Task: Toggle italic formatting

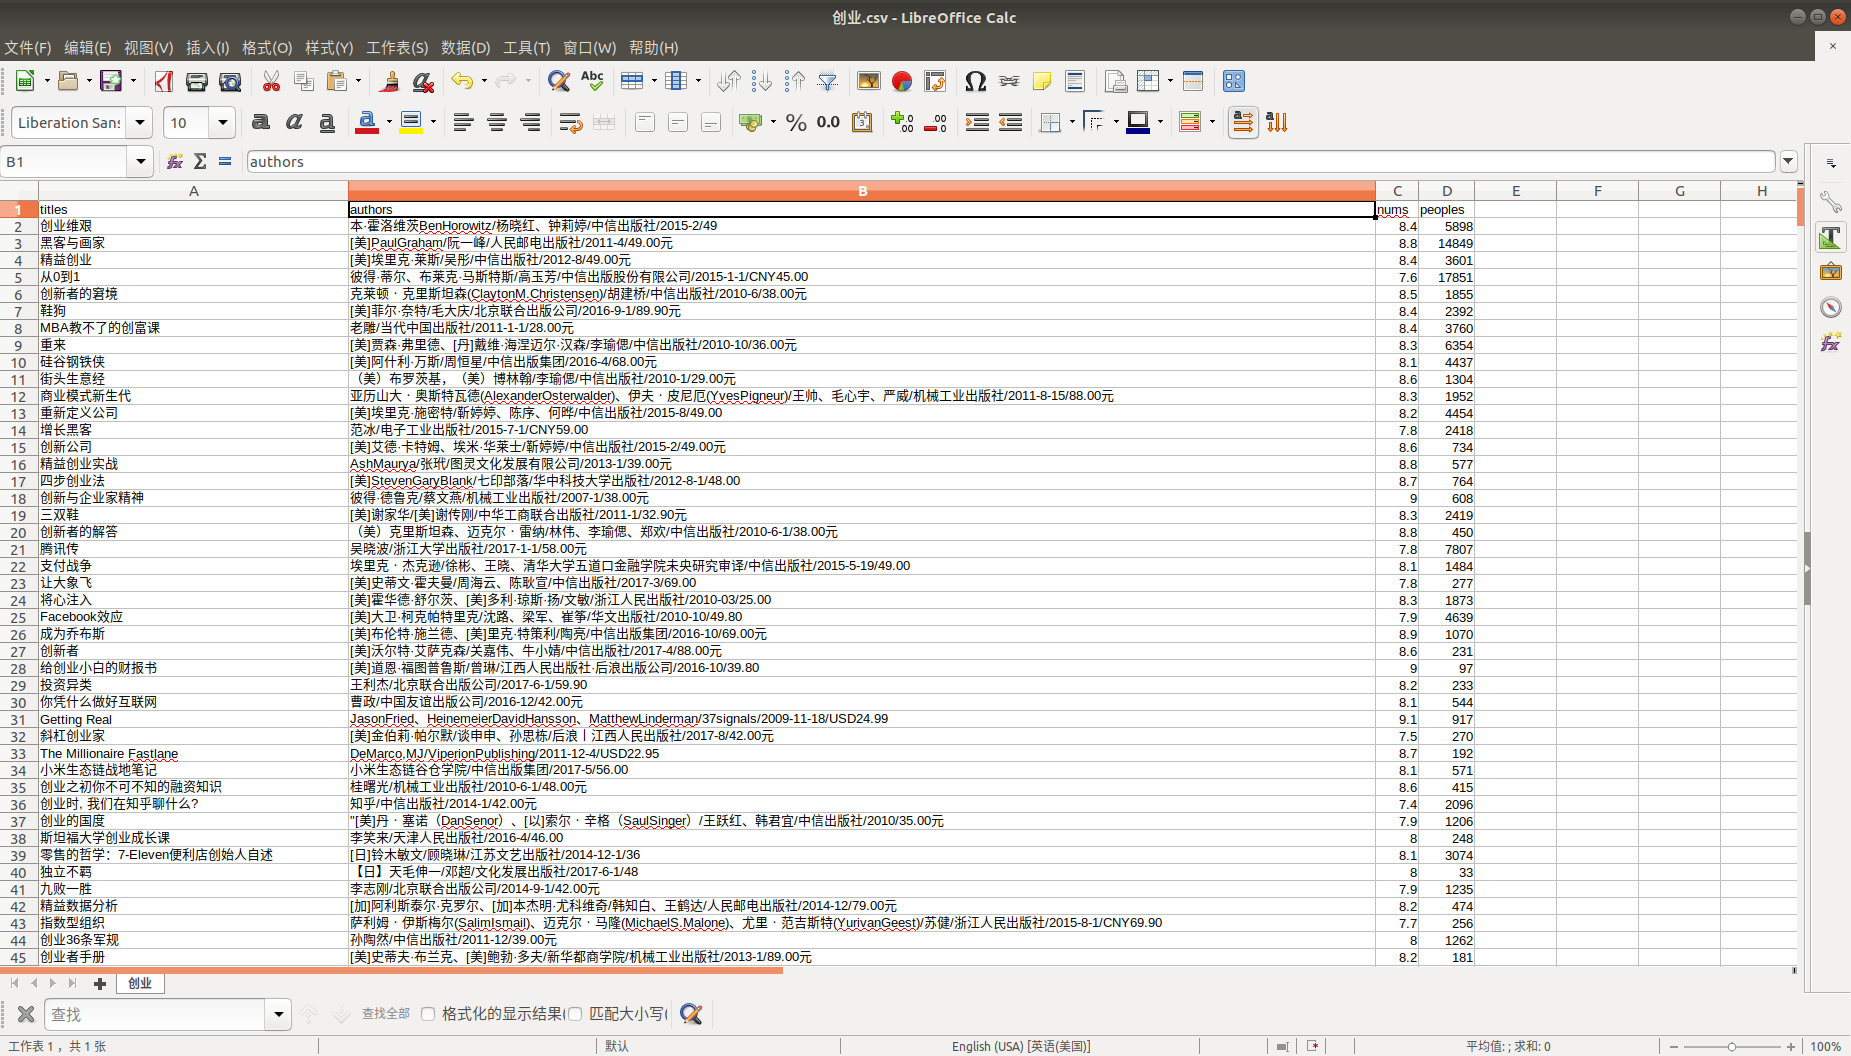Action: 294,122
